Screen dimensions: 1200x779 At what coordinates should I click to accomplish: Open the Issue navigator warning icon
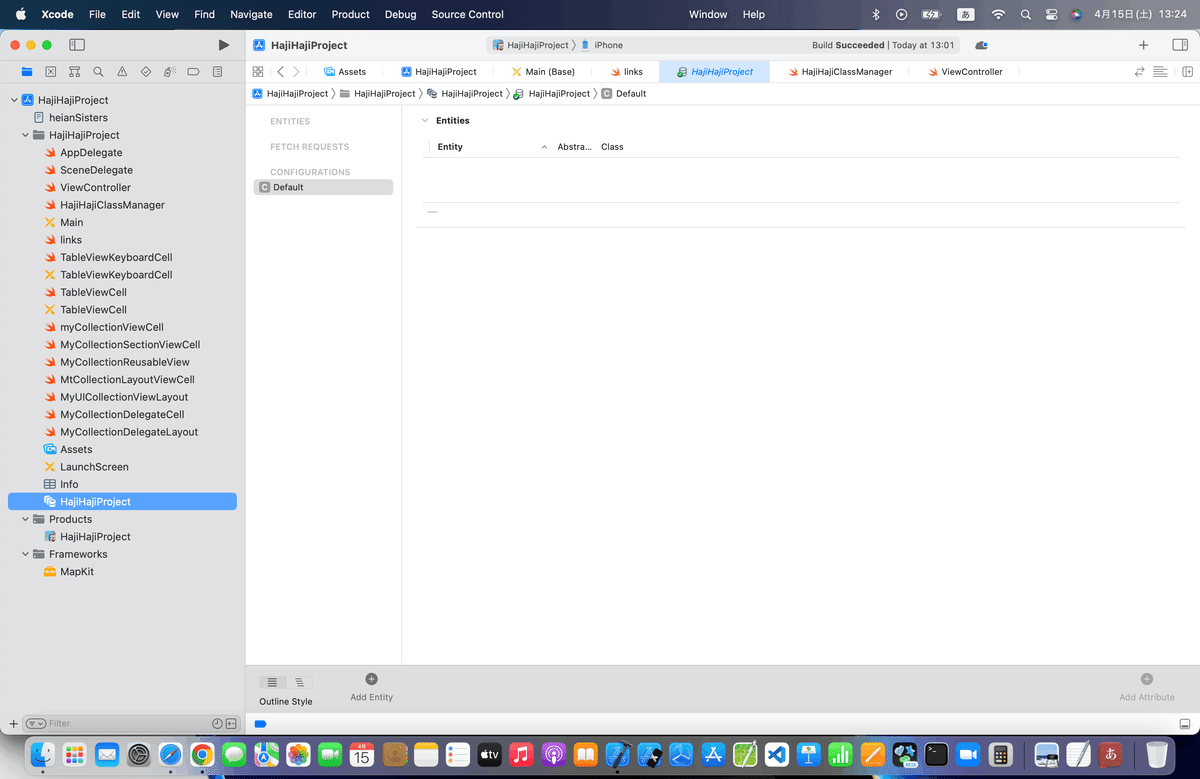coord(122,72)
